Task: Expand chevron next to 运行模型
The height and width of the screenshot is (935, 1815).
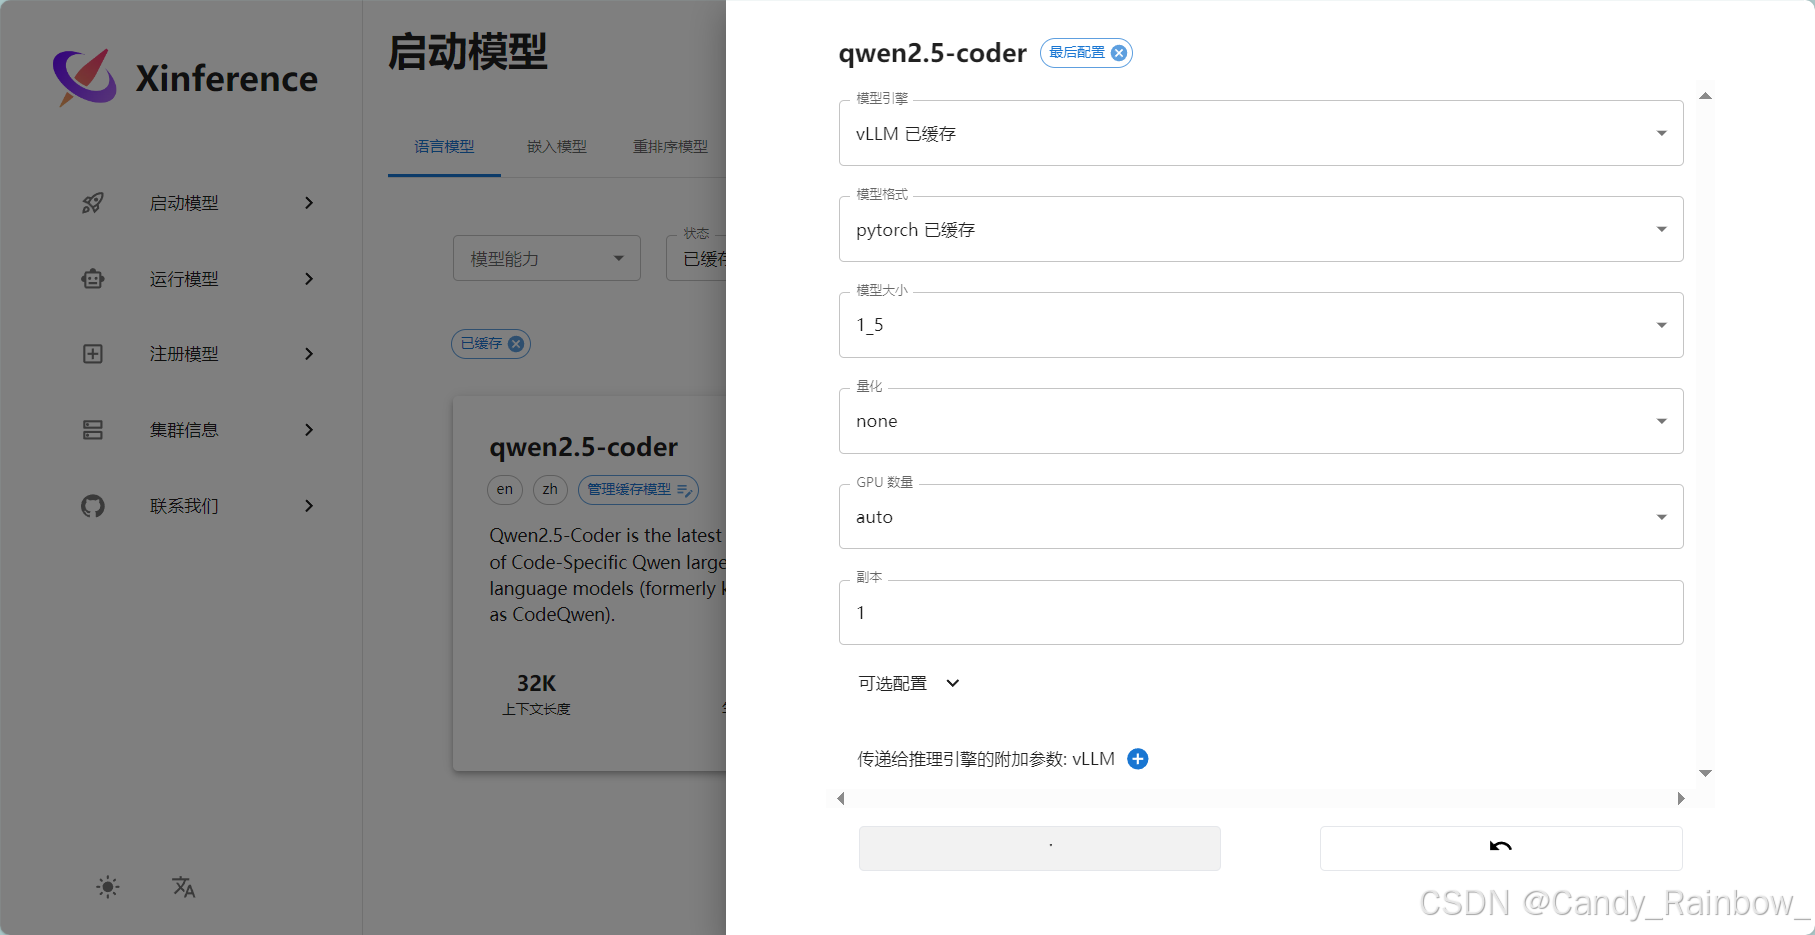Action: pos(309,279)
